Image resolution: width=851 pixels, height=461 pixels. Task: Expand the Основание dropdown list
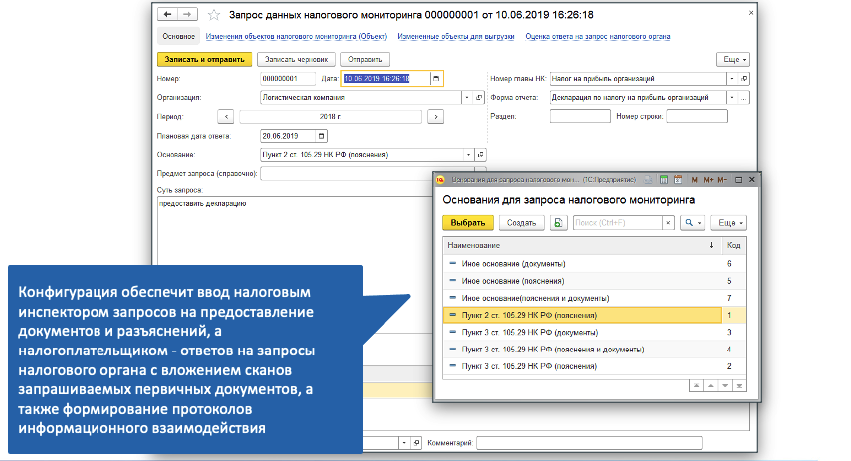point(469,154)
